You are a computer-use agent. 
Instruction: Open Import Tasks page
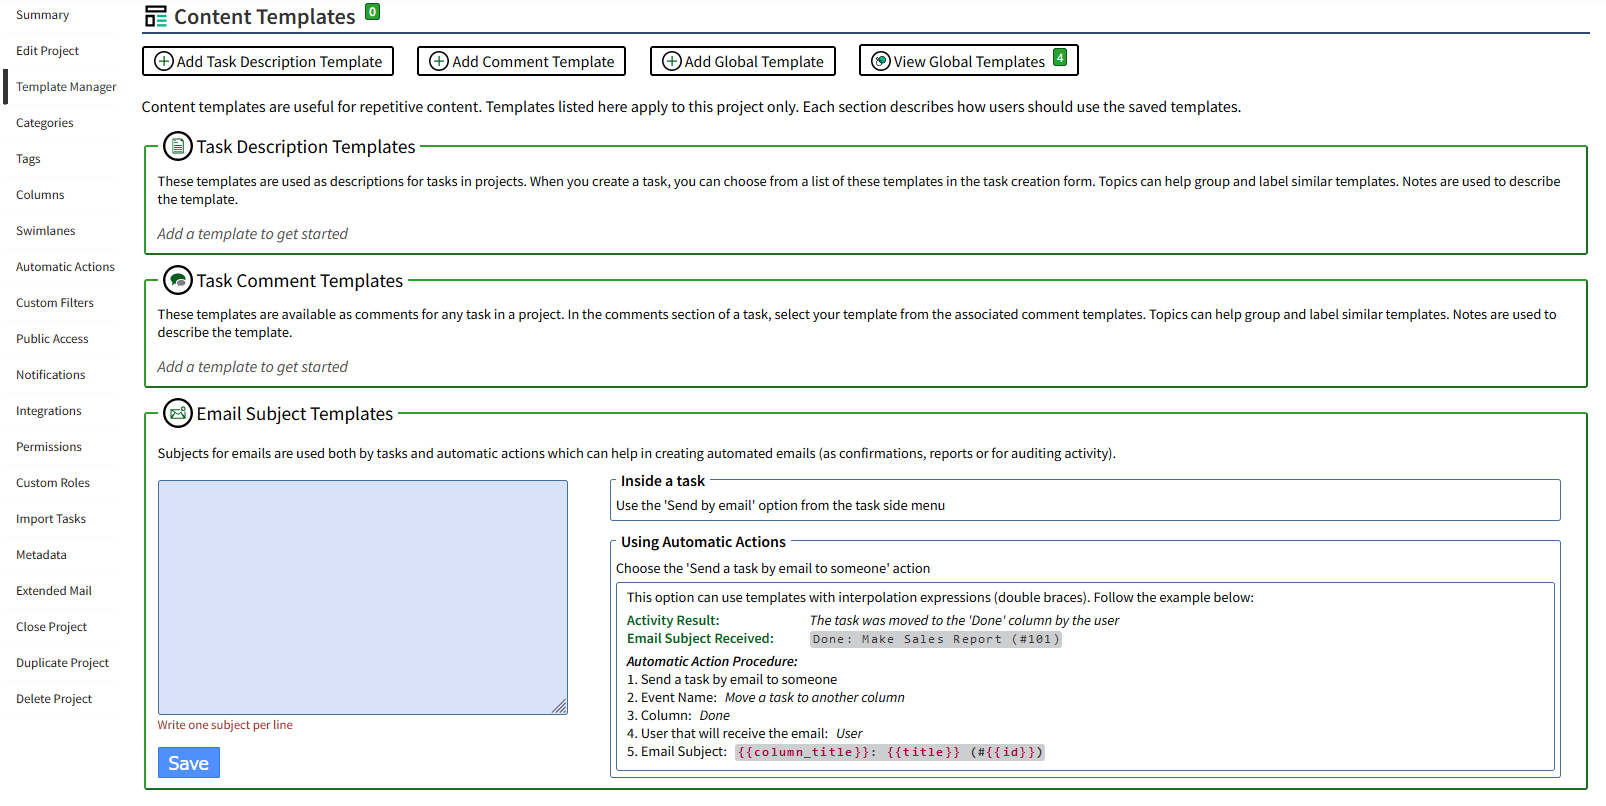51,519
